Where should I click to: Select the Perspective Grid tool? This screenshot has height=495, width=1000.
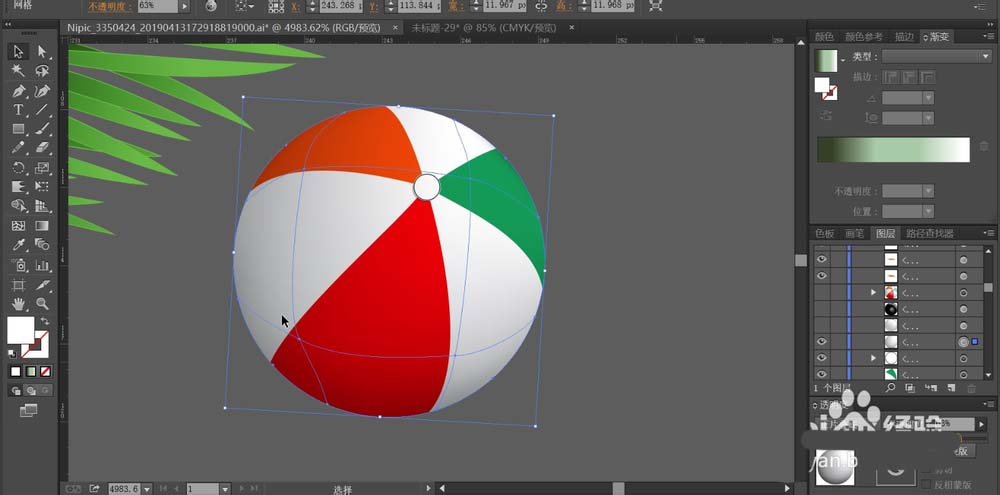tap(42, 206)
